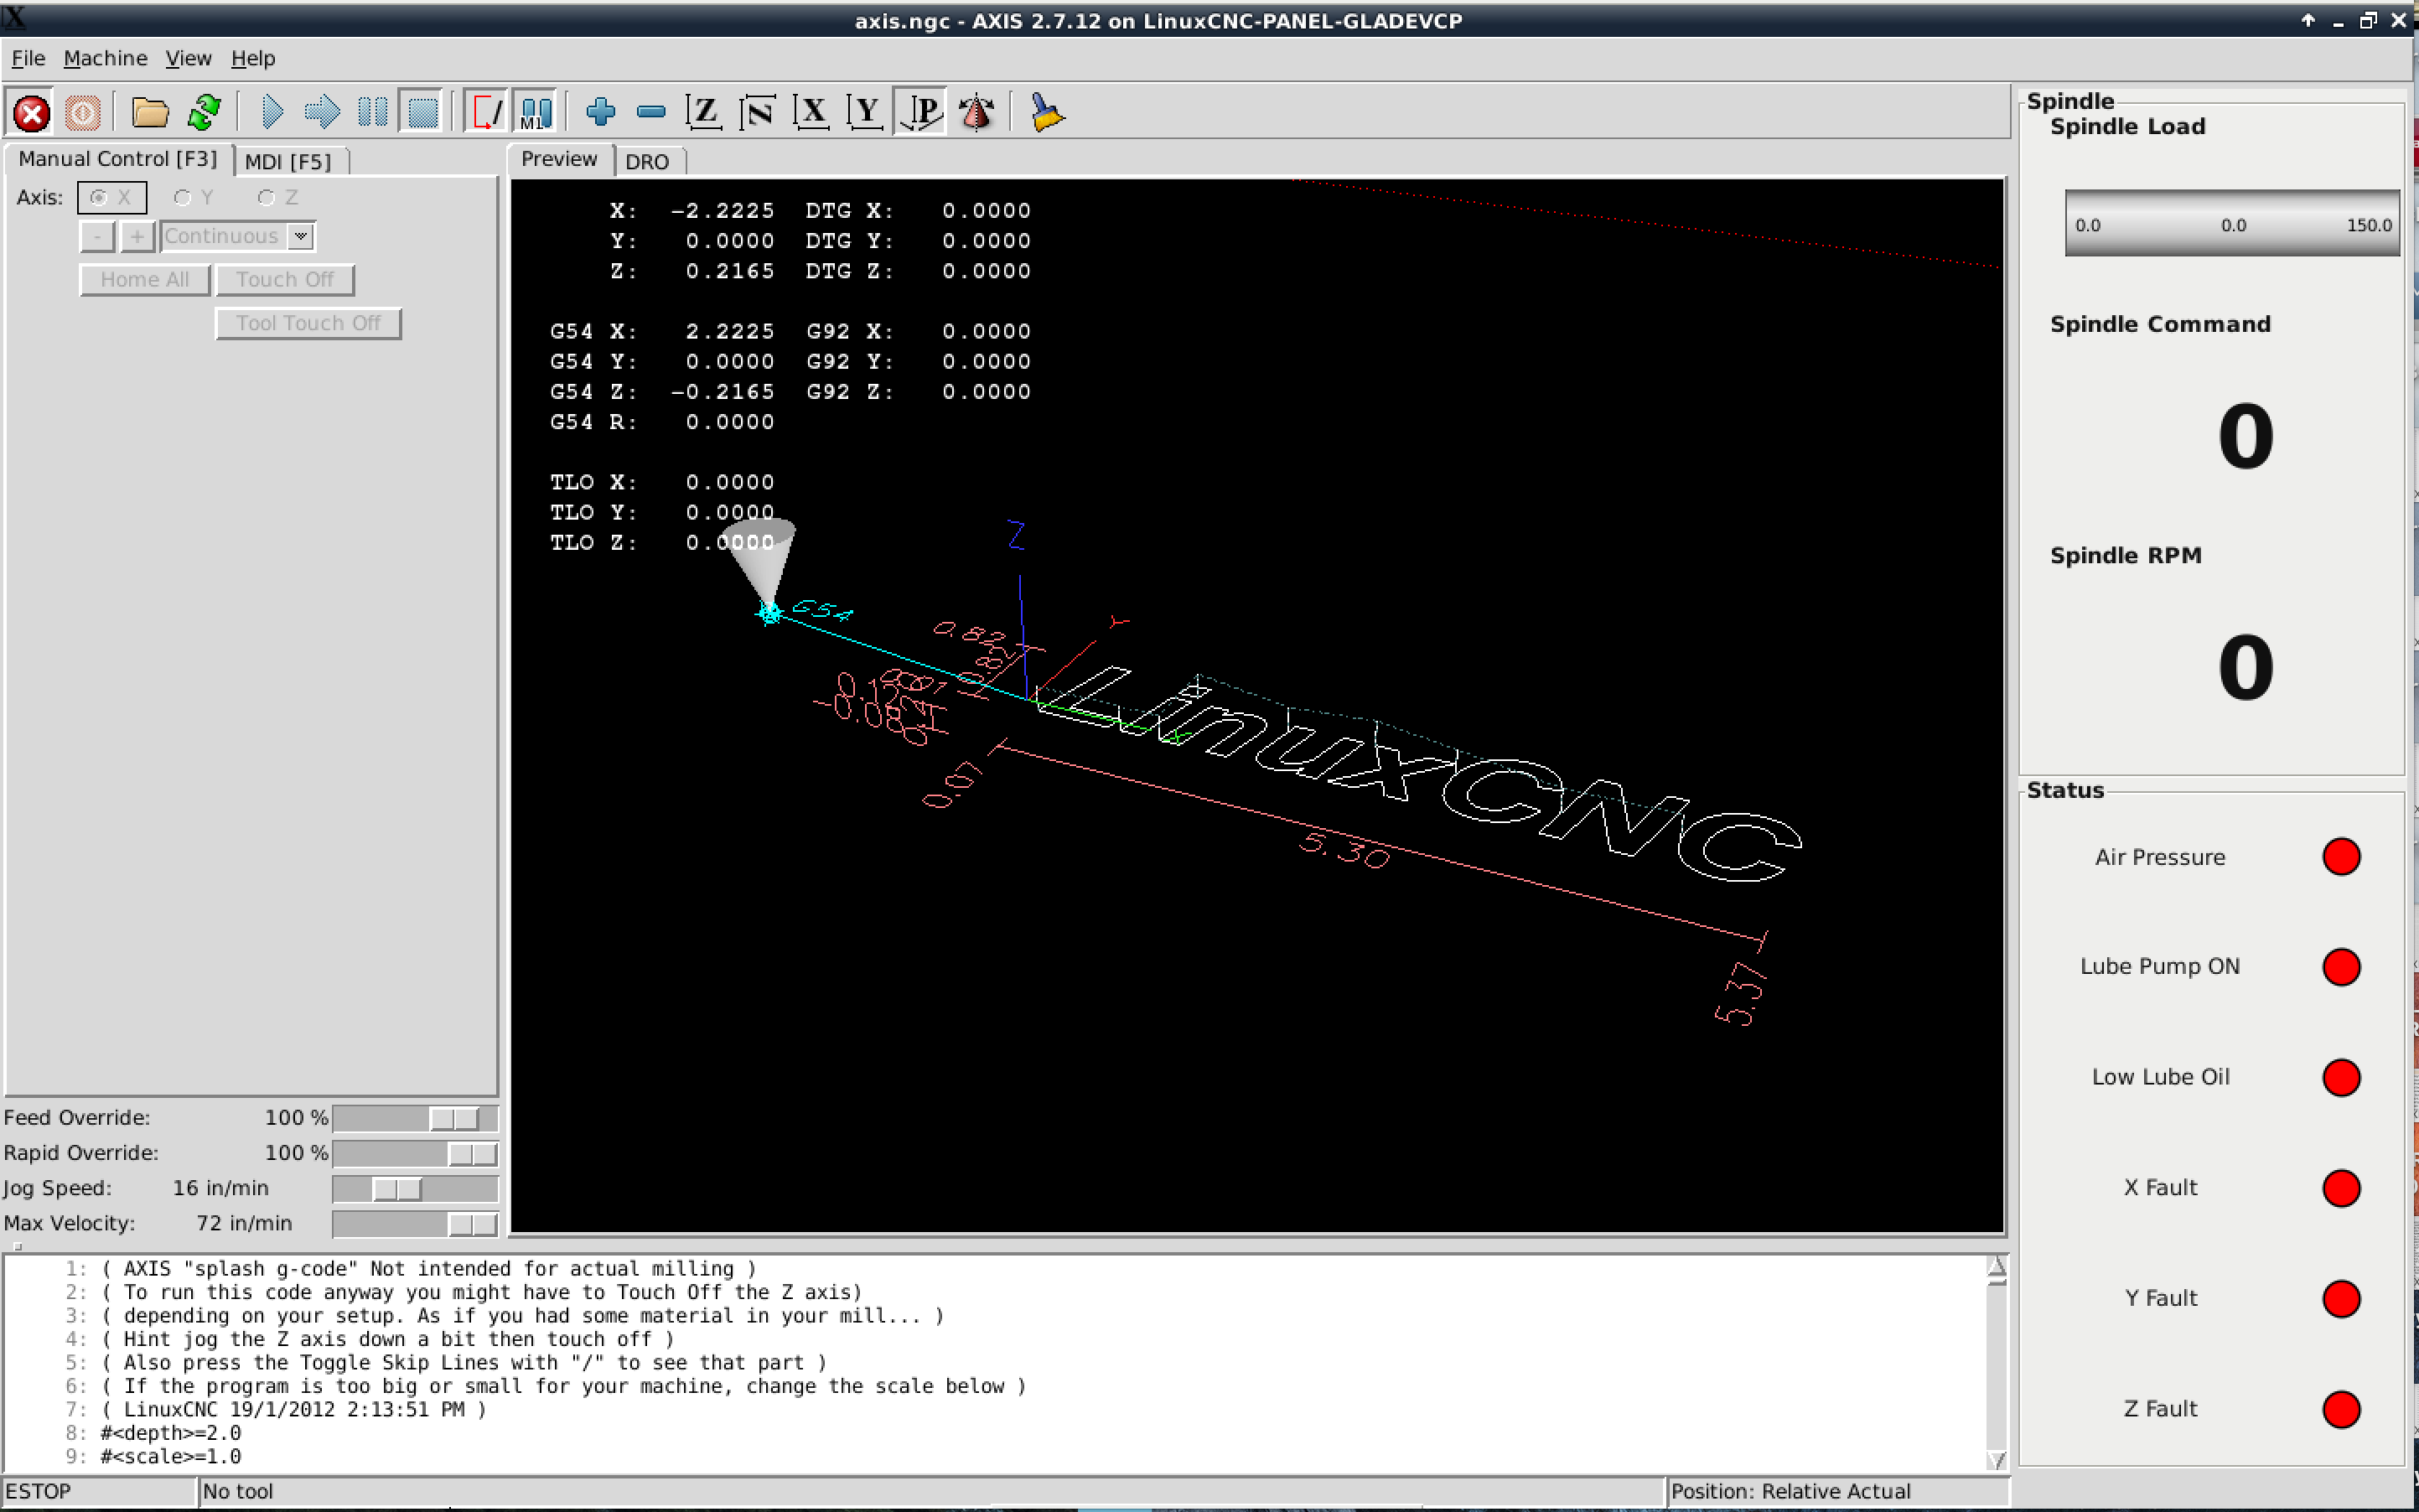Click the window title bar menu icon
Viewport: 2419px width, 1512px height.
tap(14, 18)
